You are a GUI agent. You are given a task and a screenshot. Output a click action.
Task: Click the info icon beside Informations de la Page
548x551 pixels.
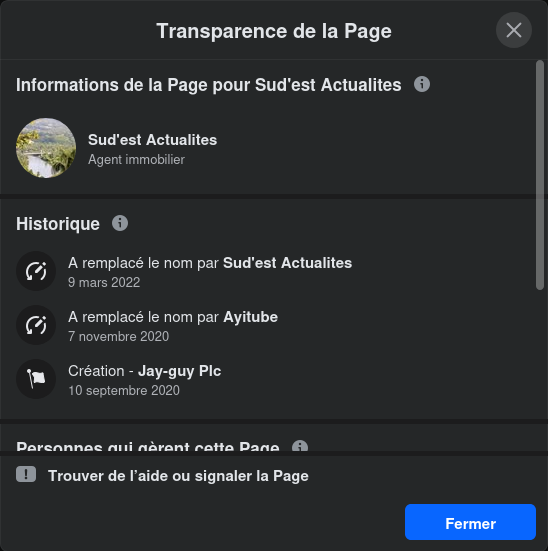pos(422,84)
